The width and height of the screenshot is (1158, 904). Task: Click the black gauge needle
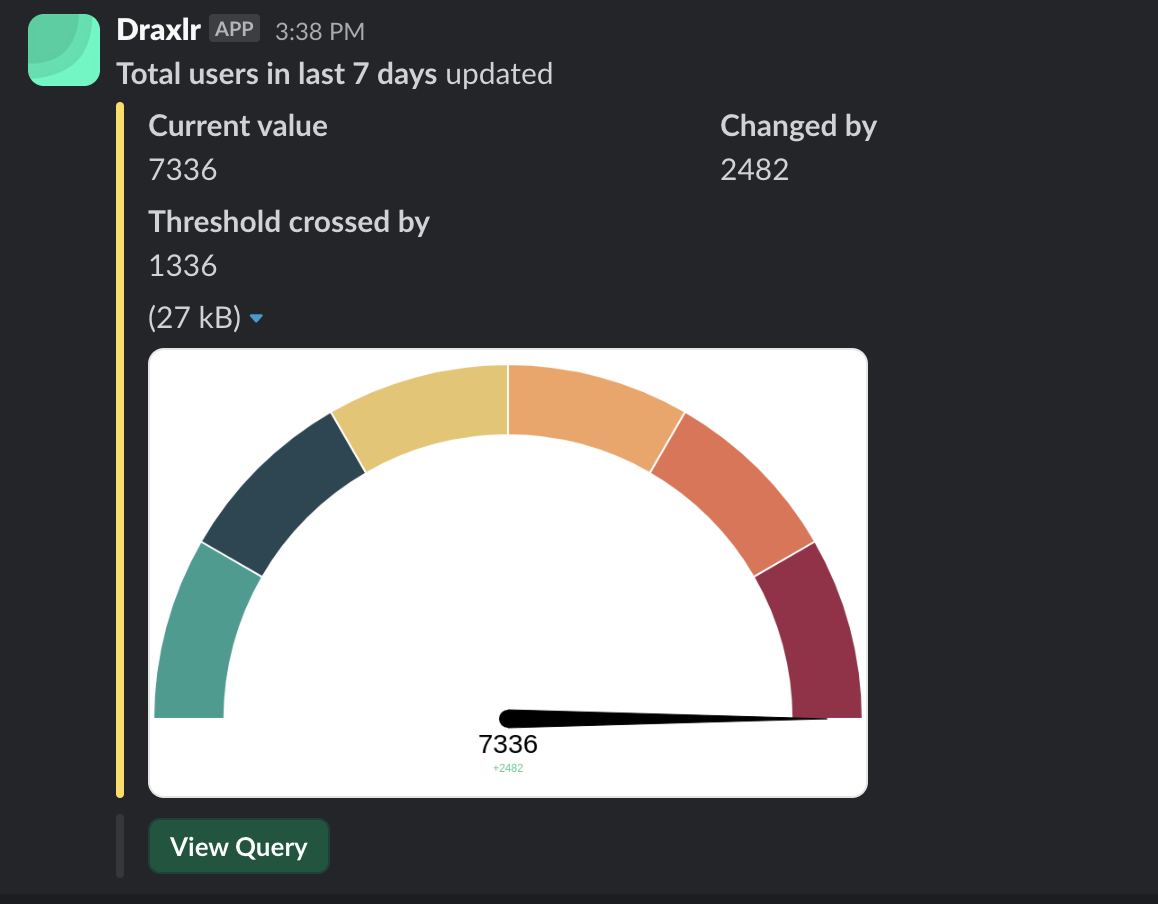click(x=662, y=718)
